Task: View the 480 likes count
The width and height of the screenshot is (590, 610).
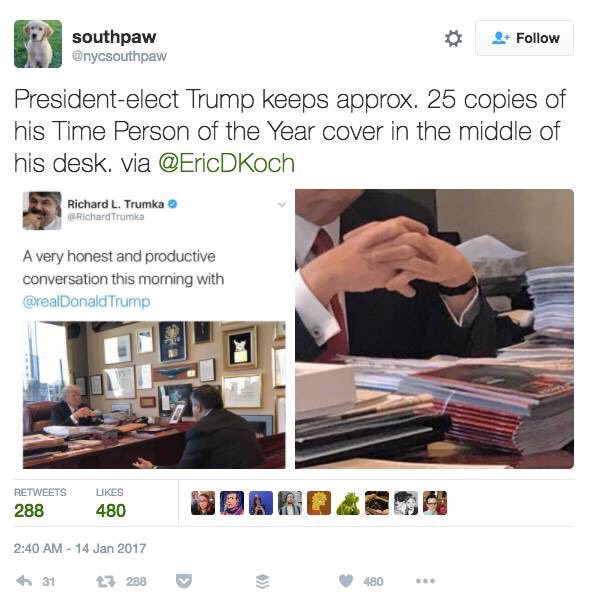Action: pyautogui.click(x=111, y=511)
